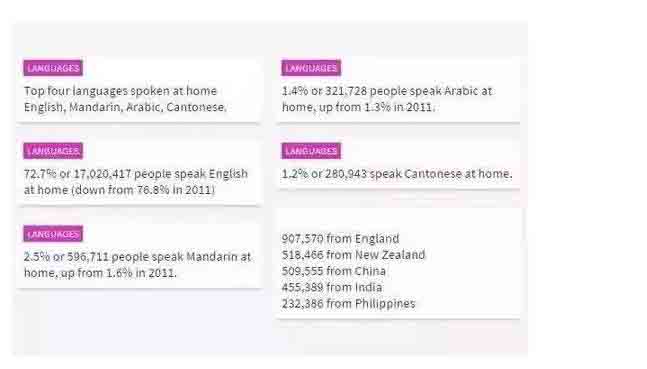
Task: Select the '518,466 from New Zealand' line
Action: click(353, 255)
